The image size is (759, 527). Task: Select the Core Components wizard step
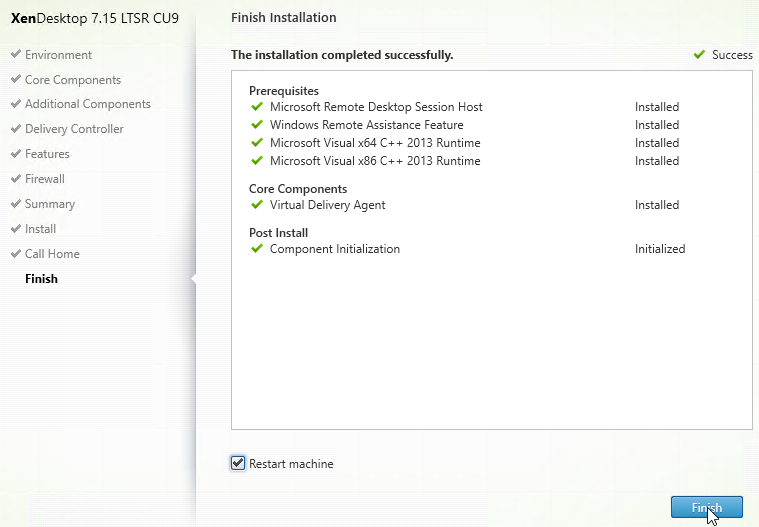(x=73, y=80)
